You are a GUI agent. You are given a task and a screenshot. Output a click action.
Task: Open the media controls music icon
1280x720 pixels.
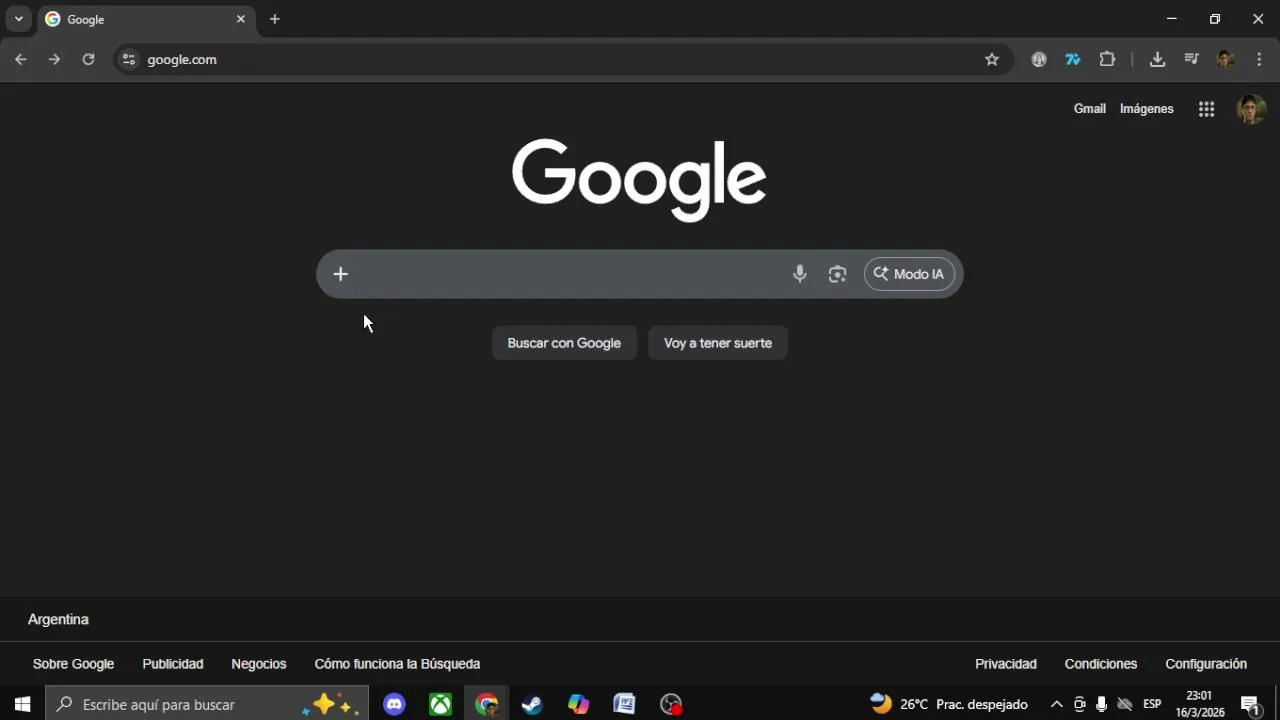click(1191, 60)
